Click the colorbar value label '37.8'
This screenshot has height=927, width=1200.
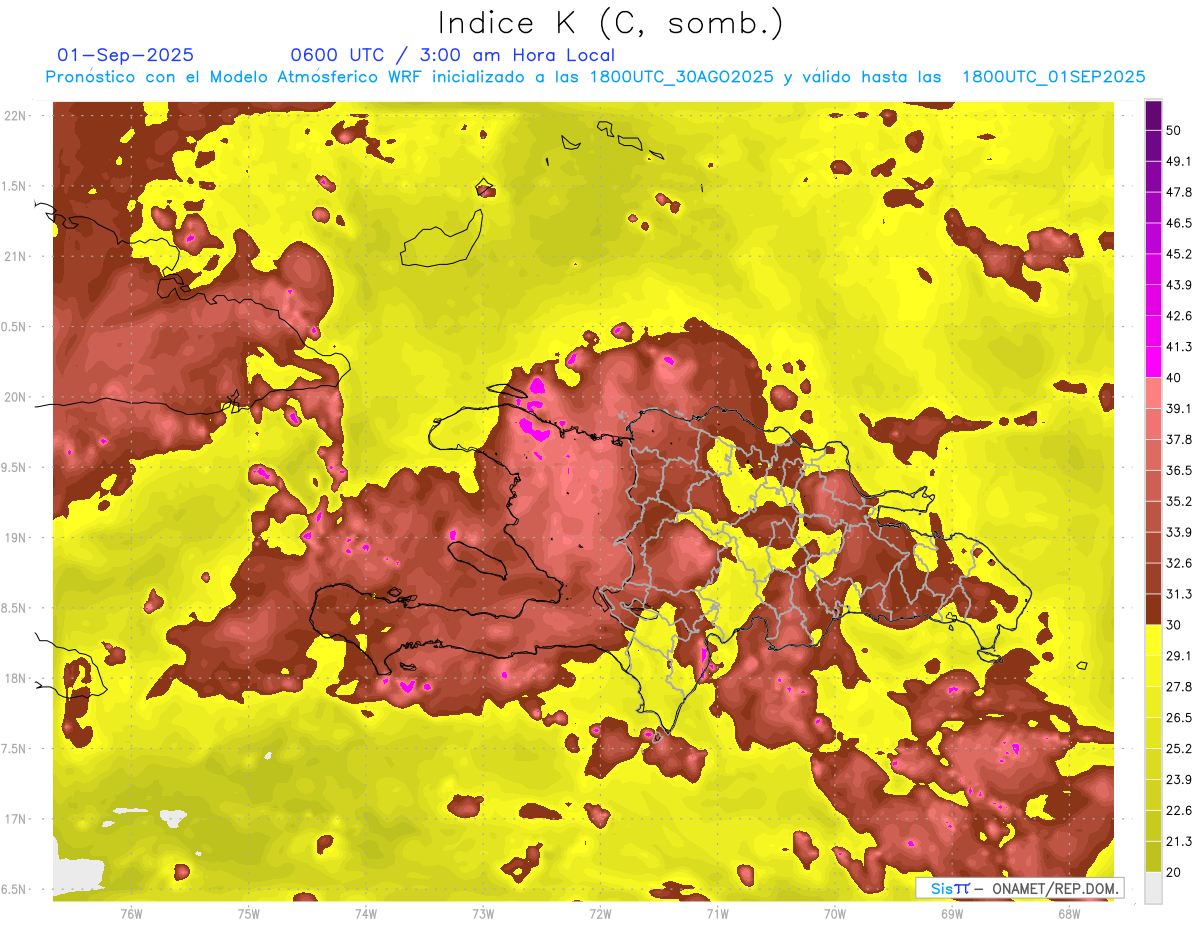tap(1179, 439)
